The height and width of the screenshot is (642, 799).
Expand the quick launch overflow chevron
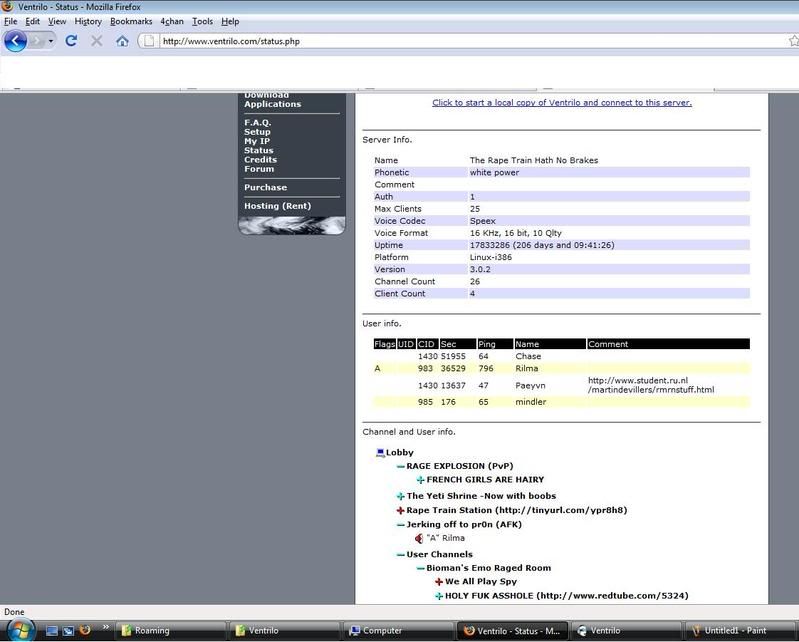coord(105,627)
